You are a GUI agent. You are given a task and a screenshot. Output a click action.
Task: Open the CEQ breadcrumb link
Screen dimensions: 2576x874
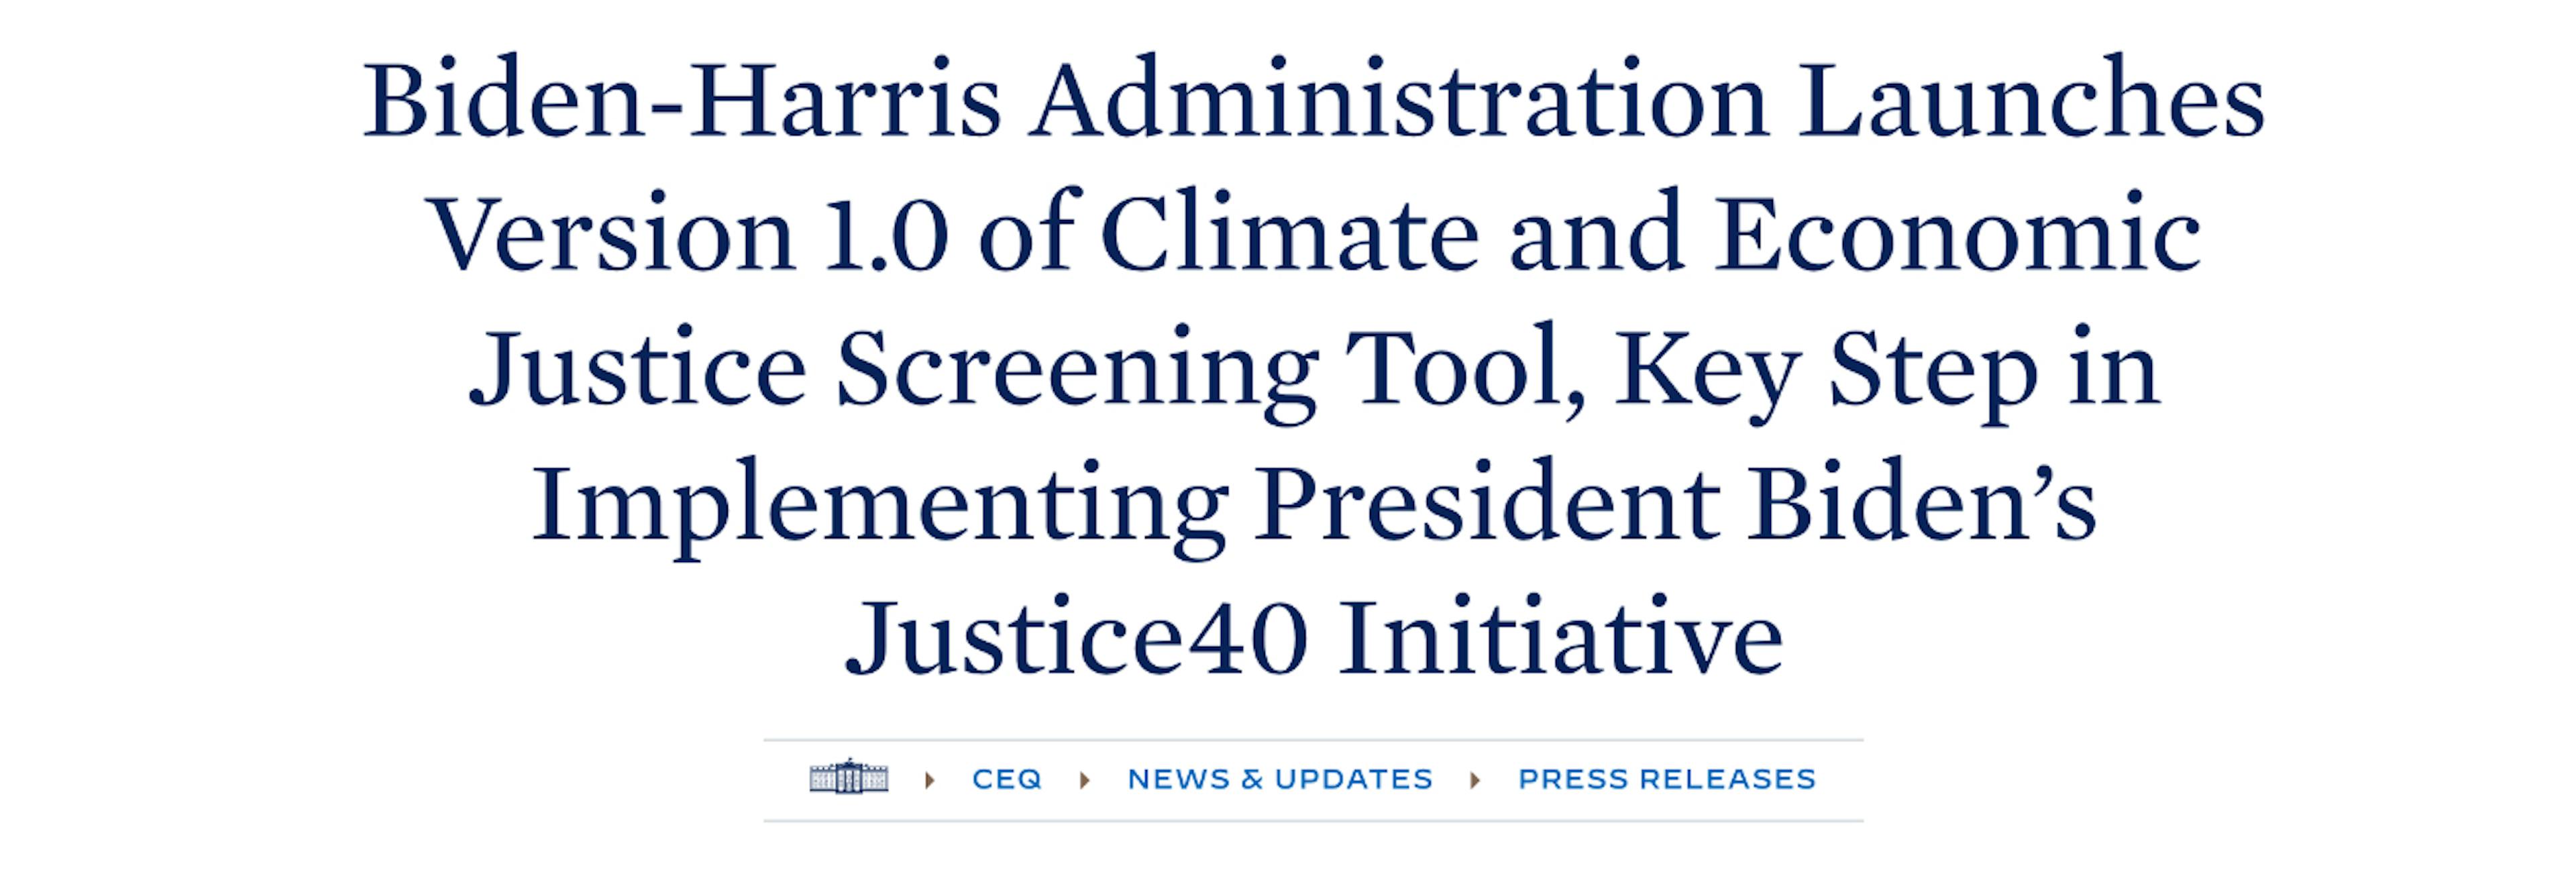click(1006, 779)
